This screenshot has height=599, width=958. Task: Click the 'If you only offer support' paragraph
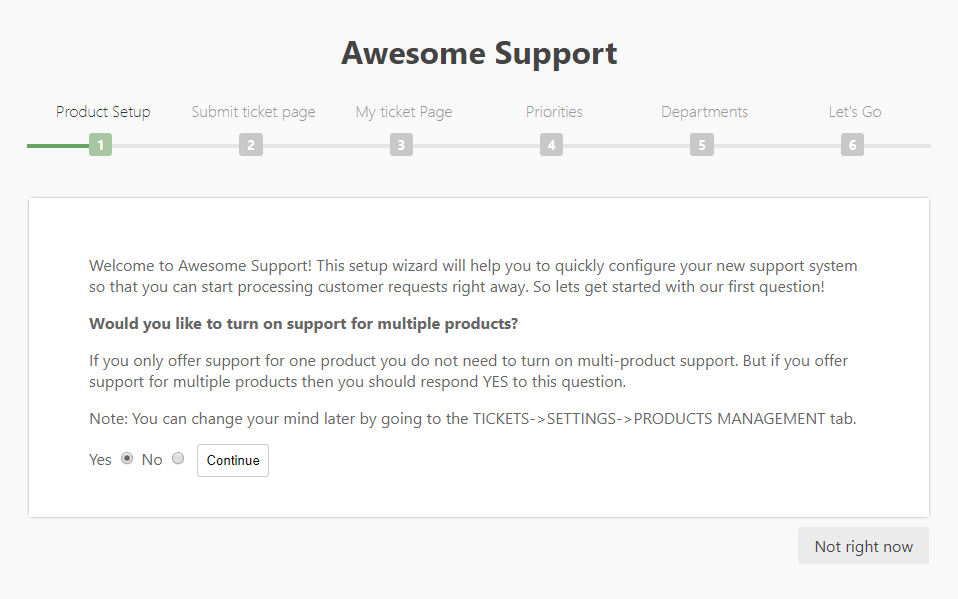tap(469, 371)
